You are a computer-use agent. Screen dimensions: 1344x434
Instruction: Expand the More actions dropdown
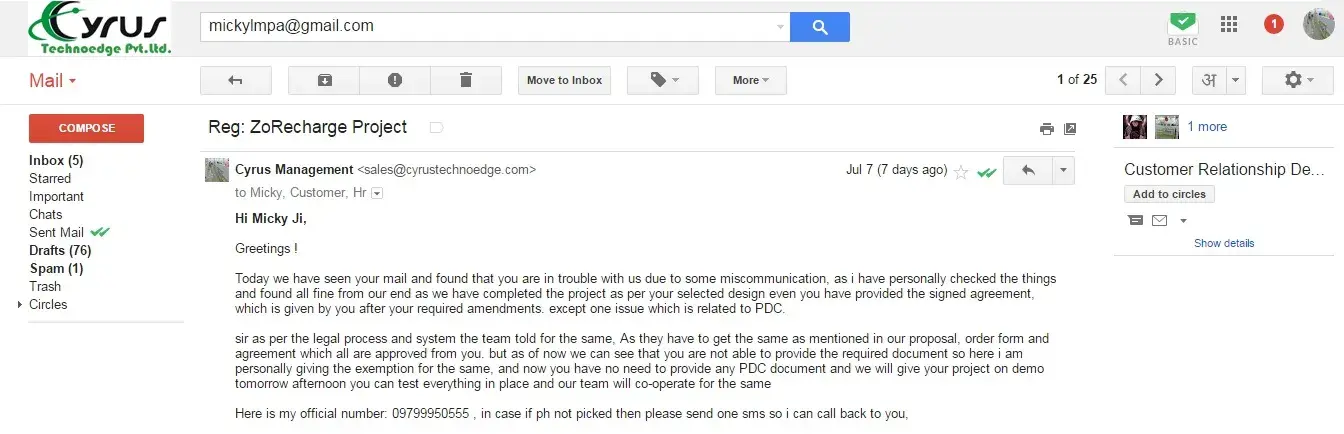[x=750, y=80]
